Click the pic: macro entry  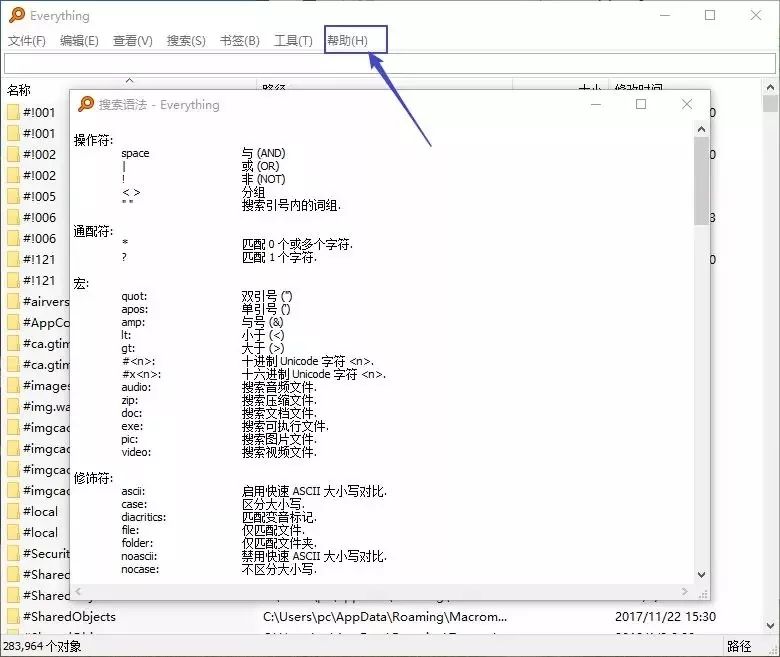(x=129, y=439)
